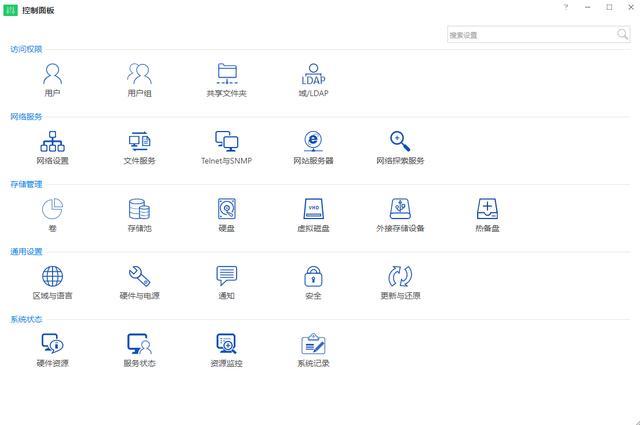The width and height of the screenshot is (640, 425).
Task: Open the 用户 (Users) icon
Action: [x=53, y=75]
